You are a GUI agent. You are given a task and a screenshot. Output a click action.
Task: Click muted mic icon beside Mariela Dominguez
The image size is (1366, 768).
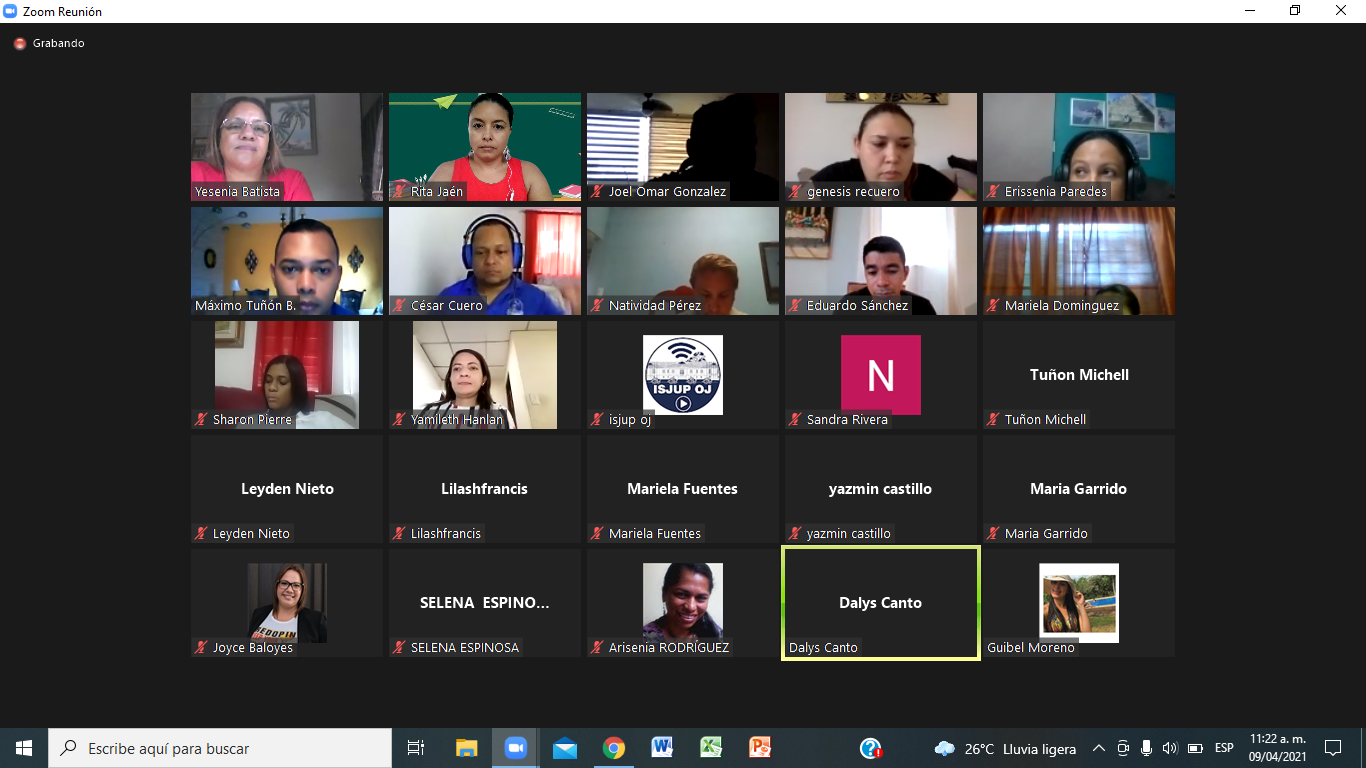pyautogui.click(x=994, y=305)
